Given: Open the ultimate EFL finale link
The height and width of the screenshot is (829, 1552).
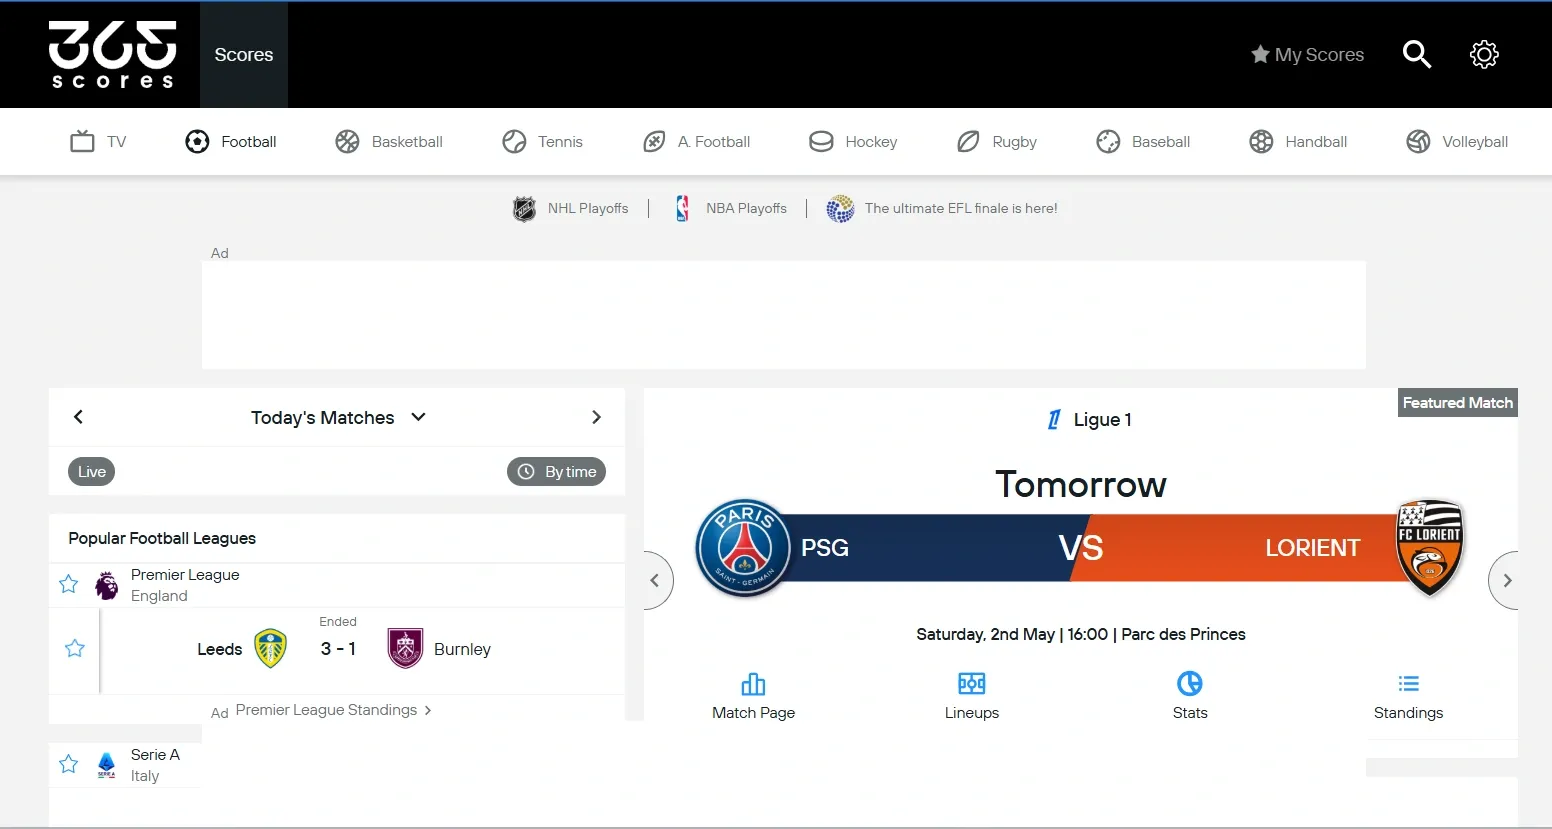Looking at the screenshot, I should pyautogui.click(x=942, y=208).
